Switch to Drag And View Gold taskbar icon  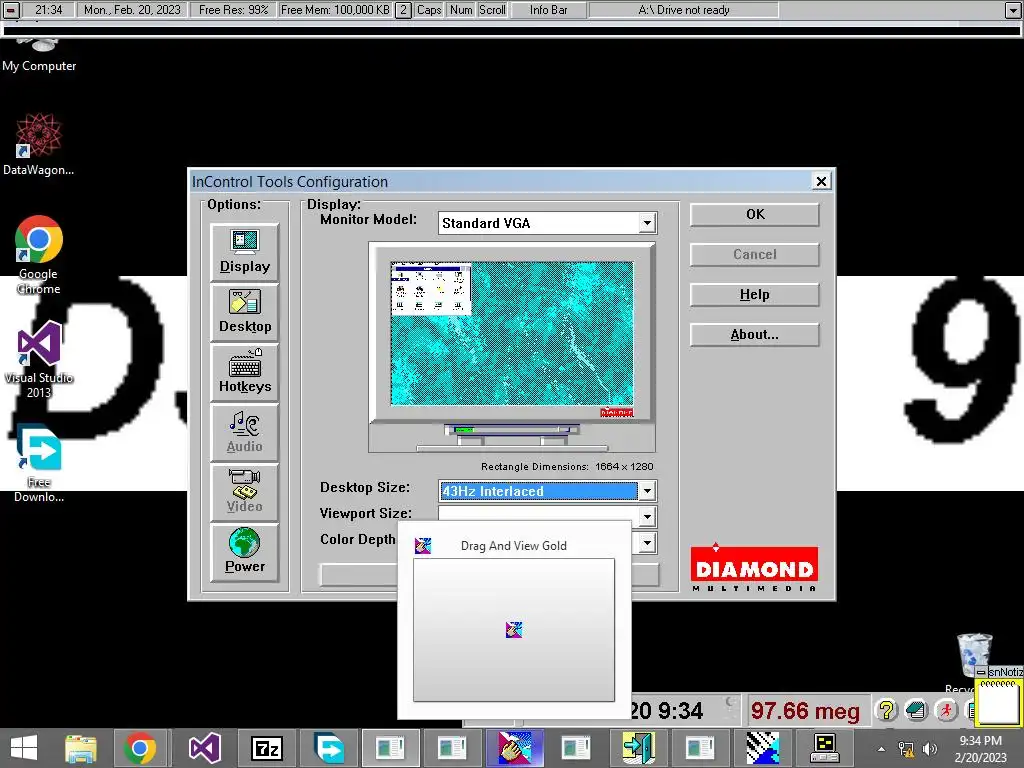pyautogui.click(x=515, y=748)
